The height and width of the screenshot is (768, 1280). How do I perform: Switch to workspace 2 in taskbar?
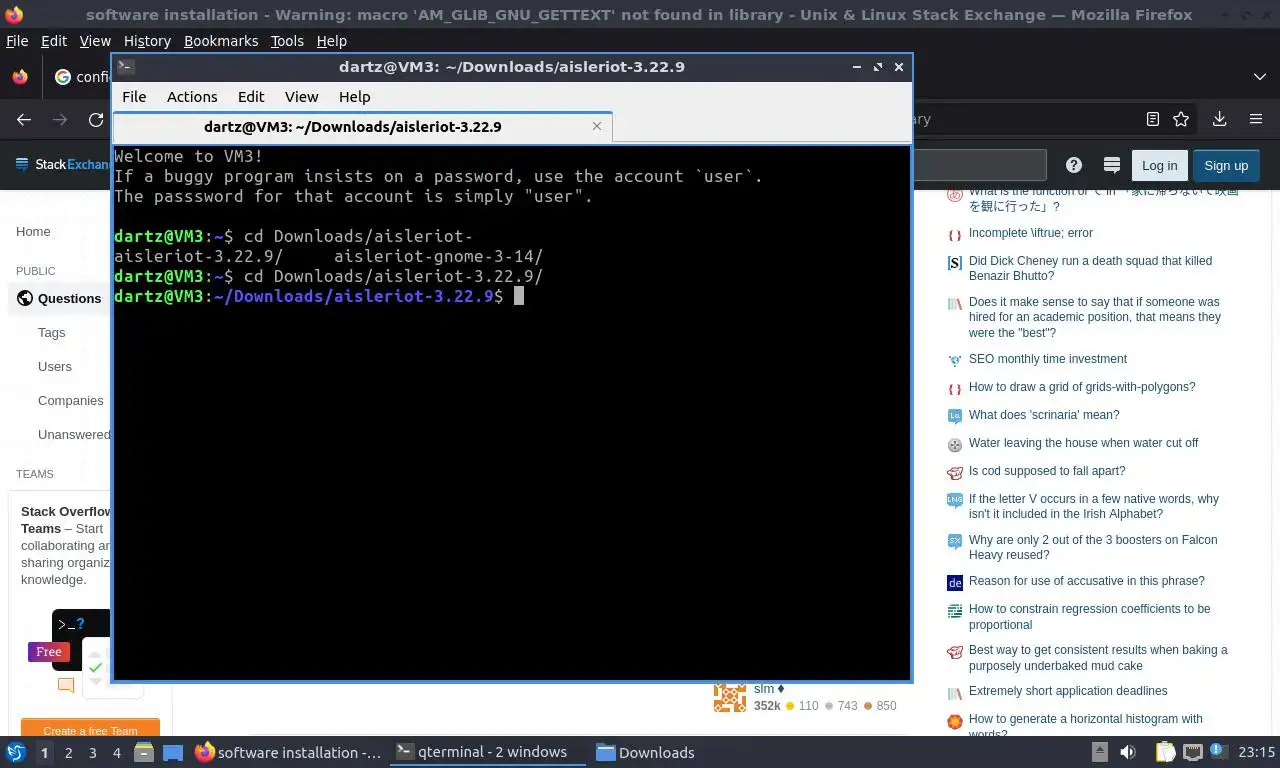tap(68, 752)
